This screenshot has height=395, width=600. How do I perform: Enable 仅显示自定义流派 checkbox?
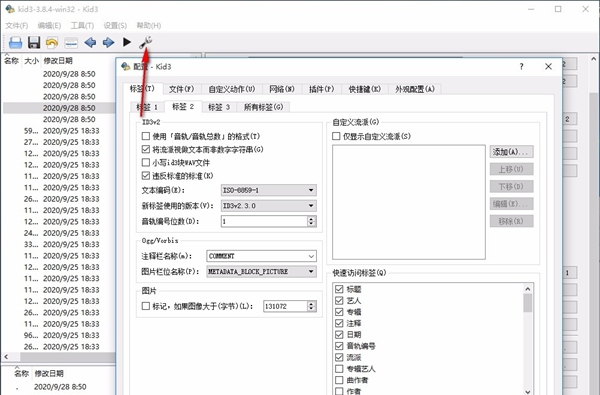[336, 136]
